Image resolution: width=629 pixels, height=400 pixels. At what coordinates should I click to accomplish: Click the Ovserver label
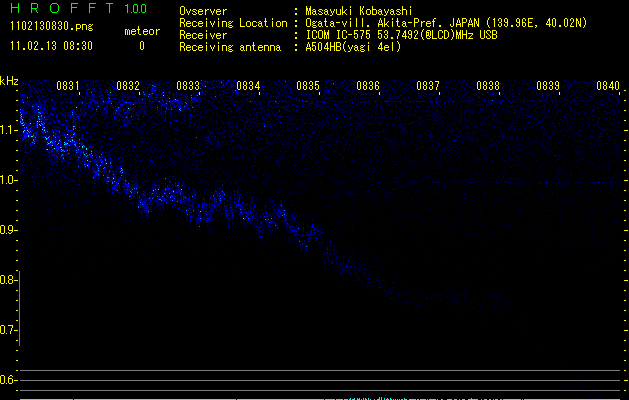tap(203, 11)
